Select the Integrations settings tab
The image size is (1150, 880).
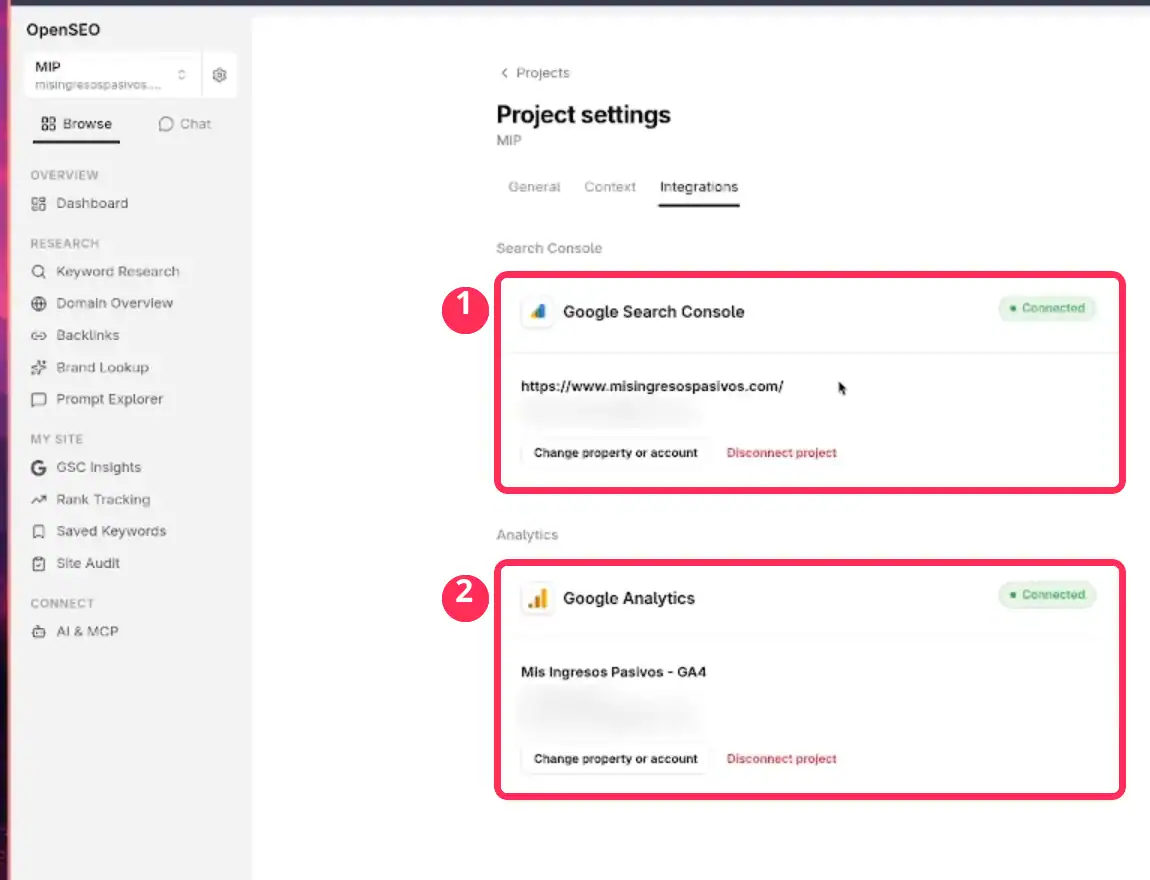pyautogui.click(x=699, y=187)
